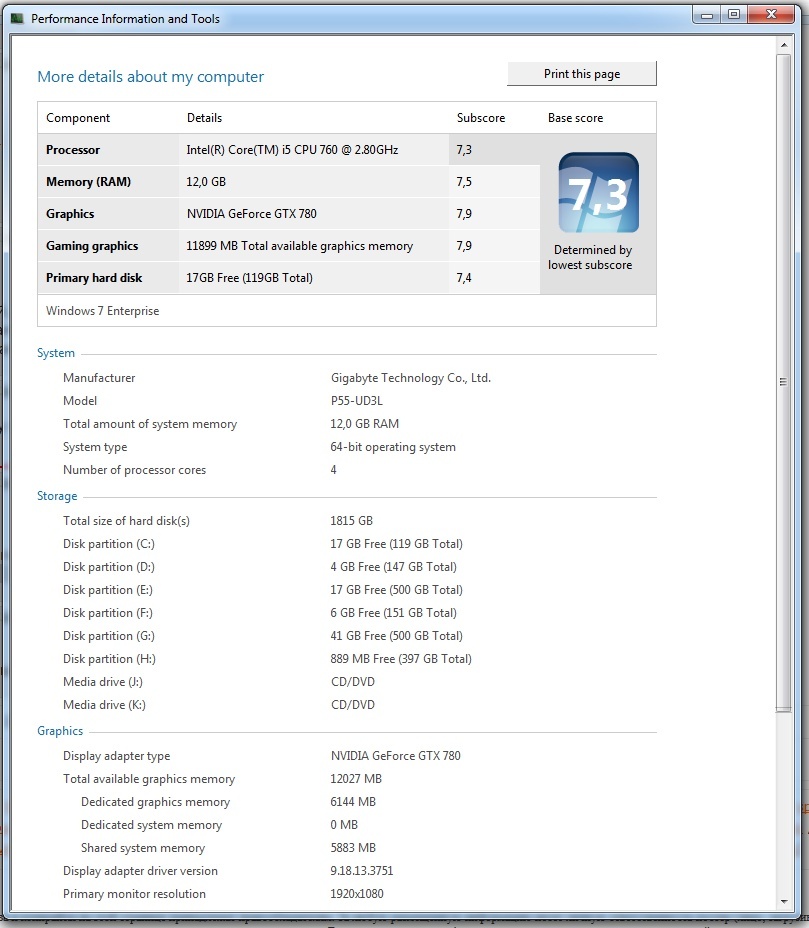This screenshot has width=809, height=928.
Task: Maximize the Performance Information window
Action: [734, 15]
